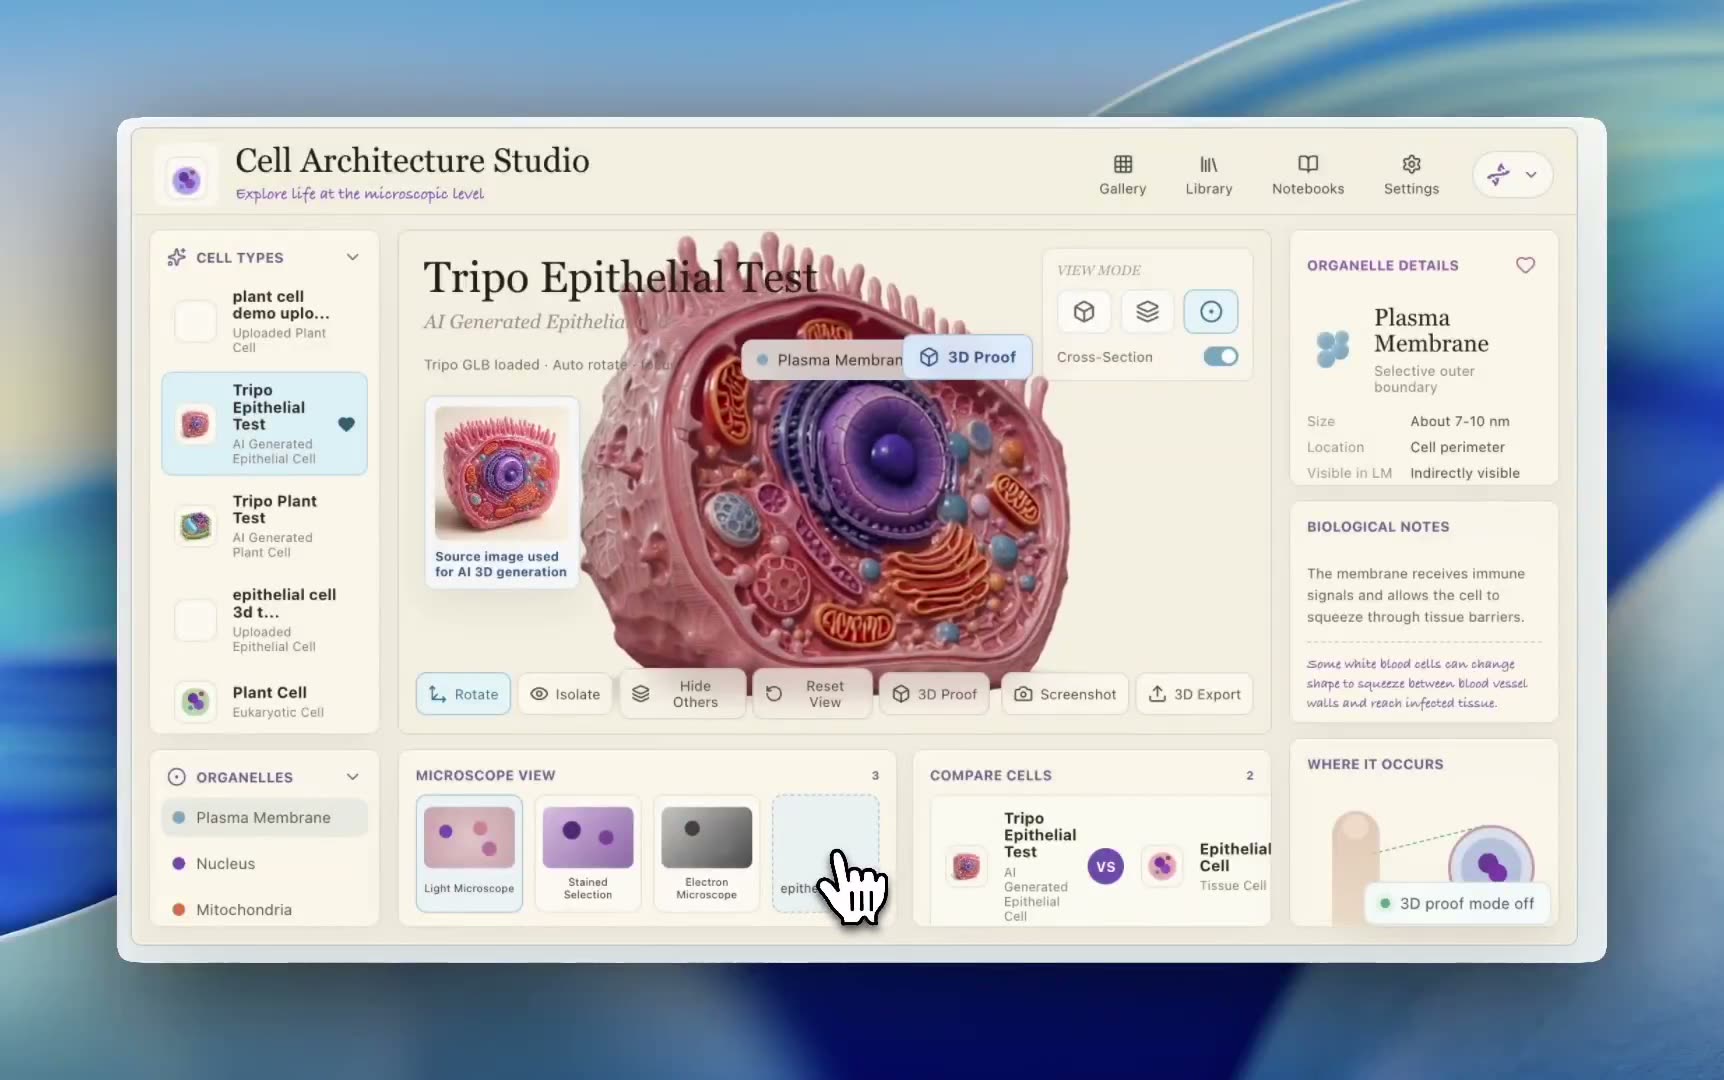Open the Gallery view
The height and width of the screenshot is (1080, 1724).
click(1122, 175)
